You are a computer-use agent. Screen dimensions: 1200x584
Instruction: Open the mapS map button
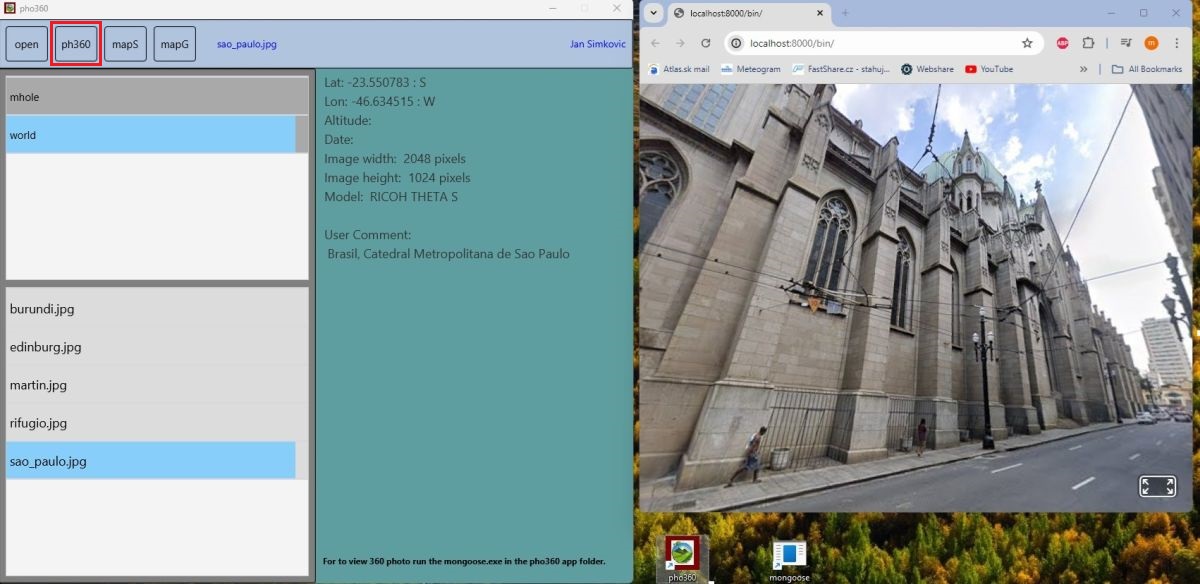pyautogui.click(x=125, y=44)
